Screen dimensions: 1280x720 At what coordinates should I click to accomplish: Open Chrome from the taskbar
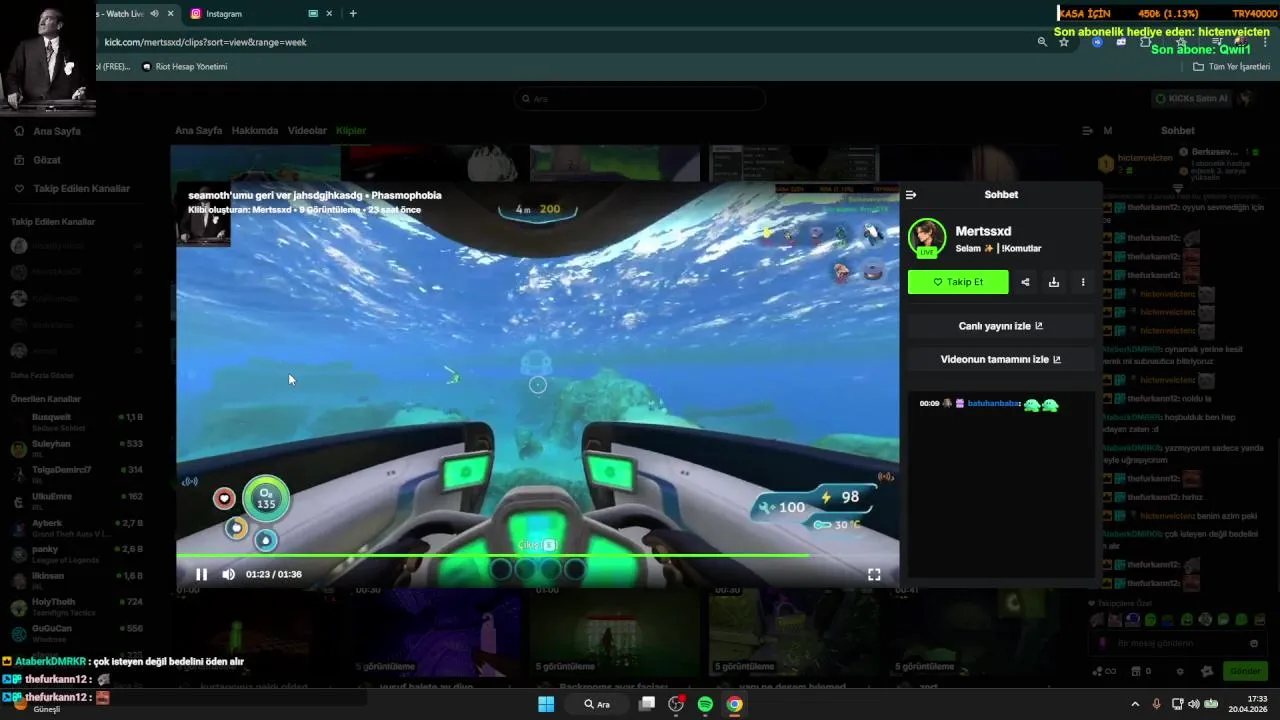coord(735,704)
